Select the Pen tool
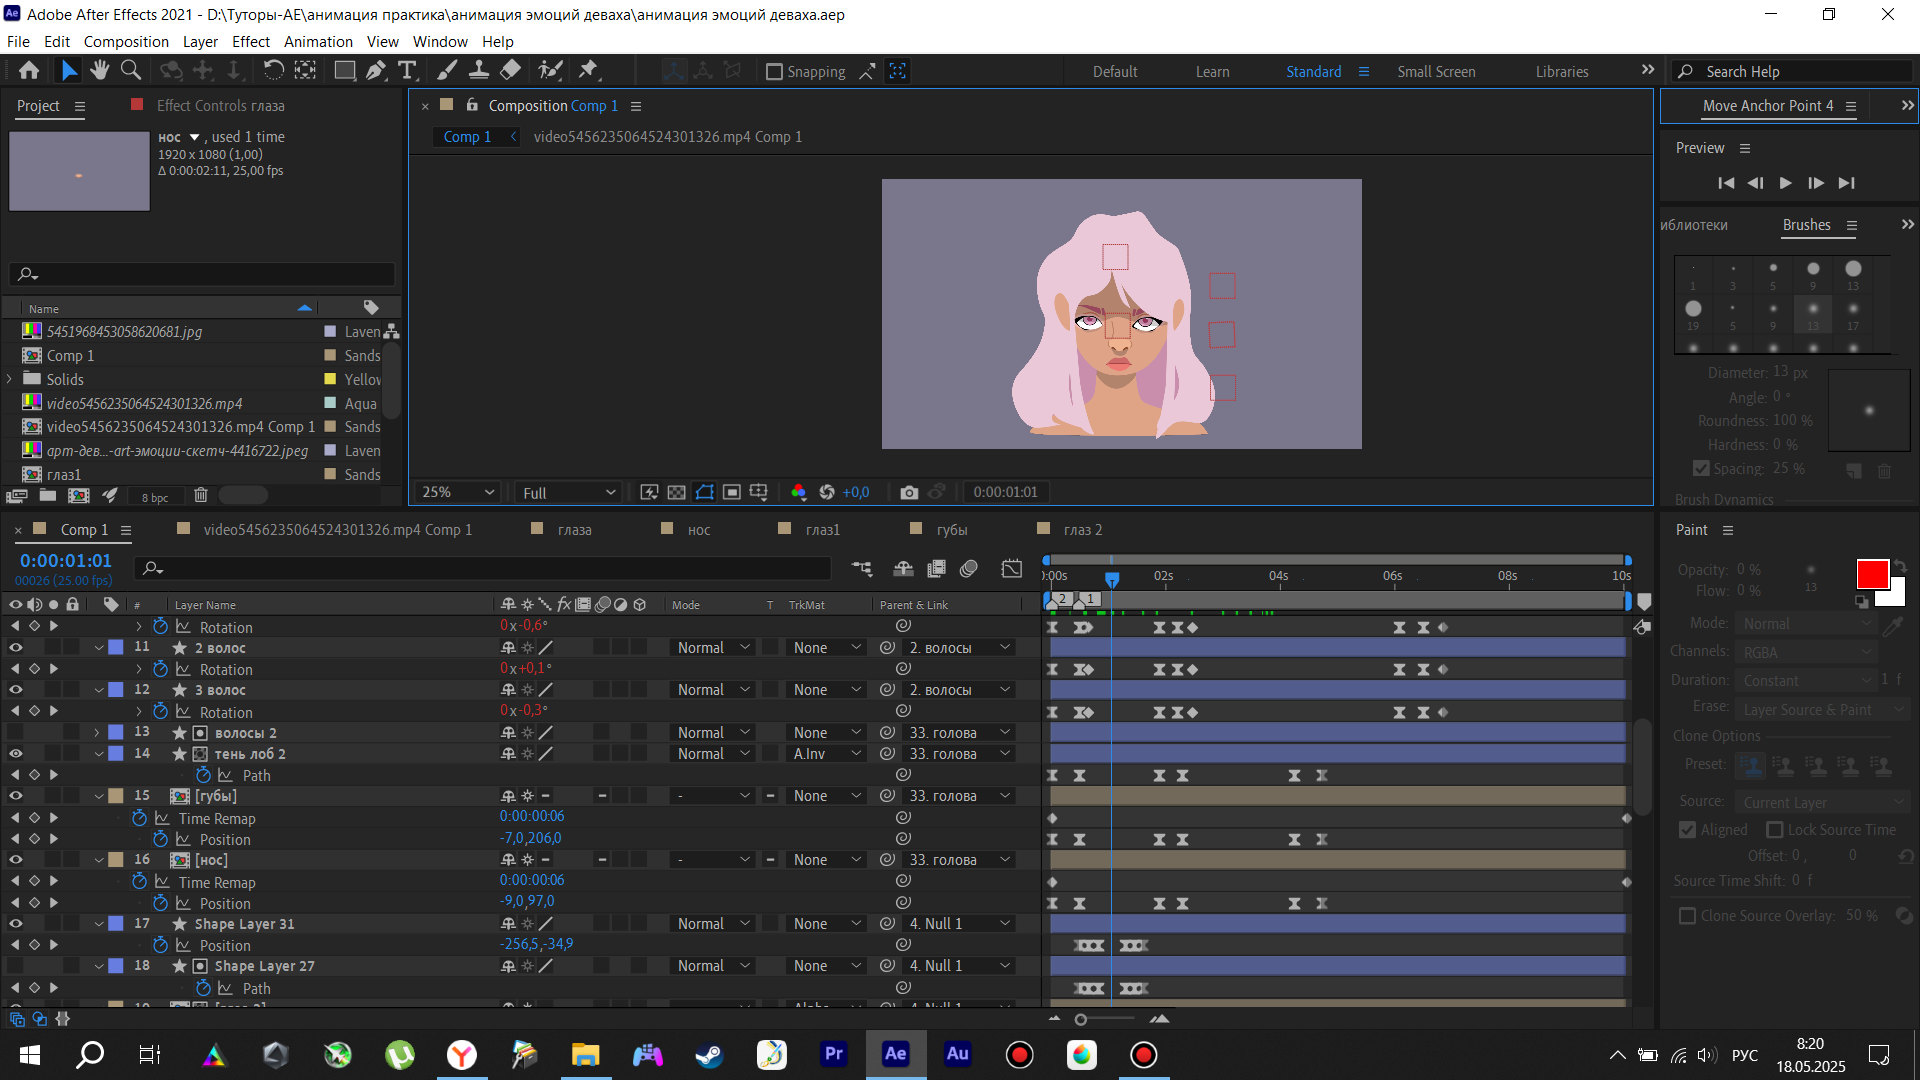Image resolution: width=1920 pixels, height=1080 pixels. pos(375,70)
